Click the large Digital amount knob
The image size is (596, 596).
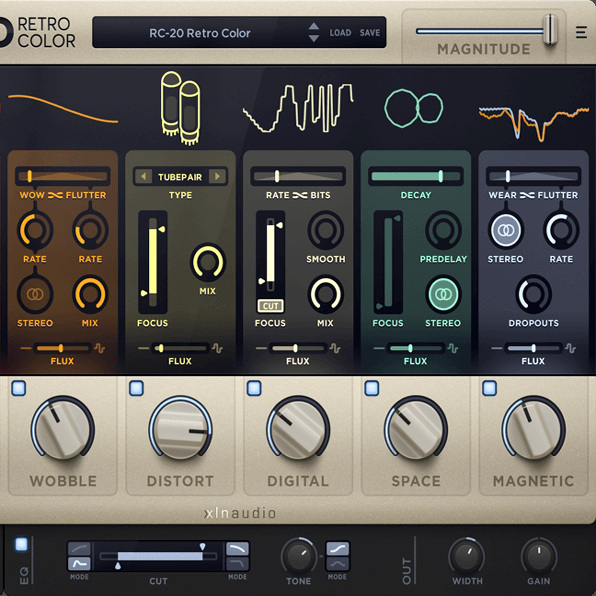[298, 429]
